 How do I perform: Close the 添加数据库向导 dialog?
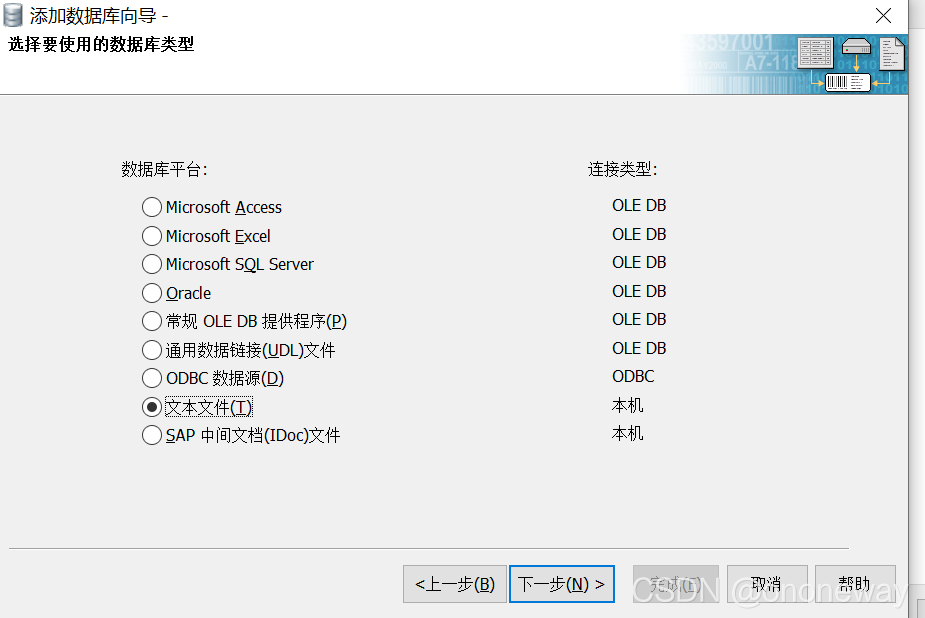point(883,15)
